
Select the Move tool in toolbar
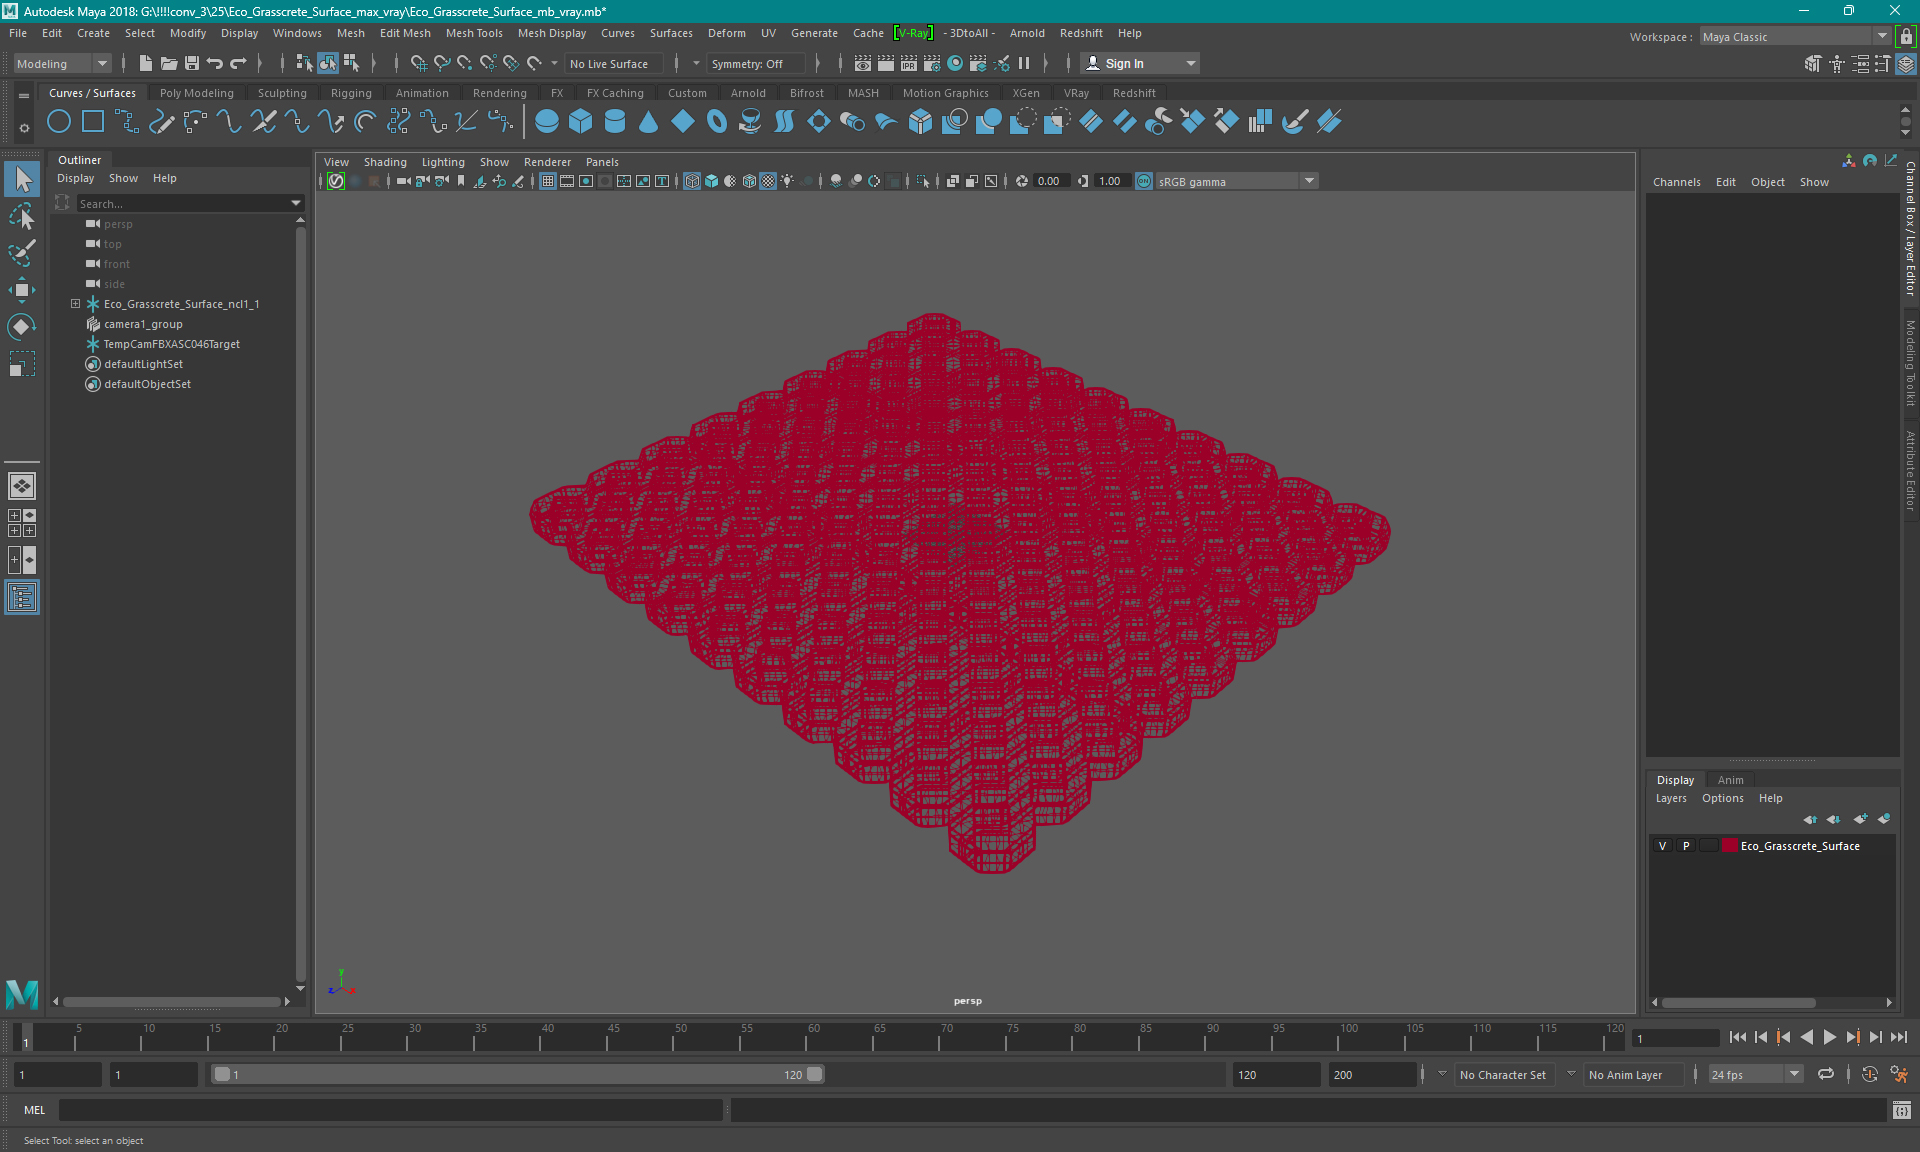point(22,291)
